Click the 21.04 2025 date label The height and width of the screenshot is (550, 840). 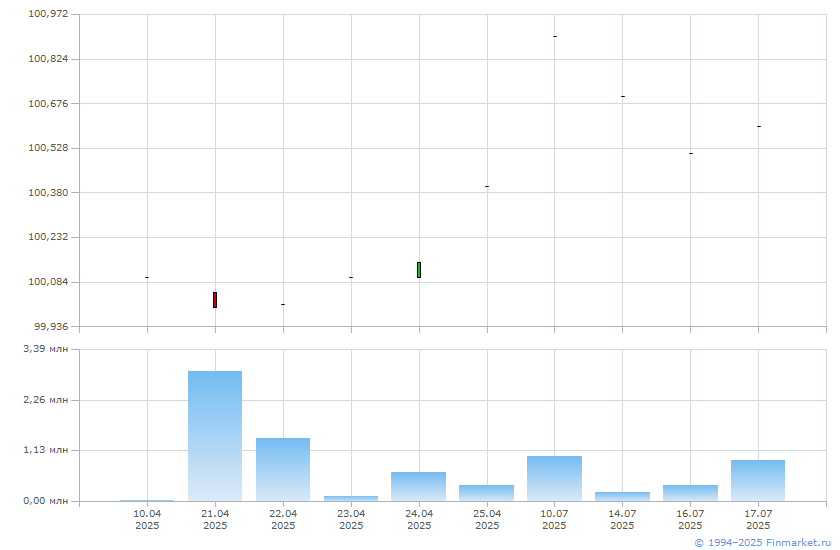pos(215,519)
